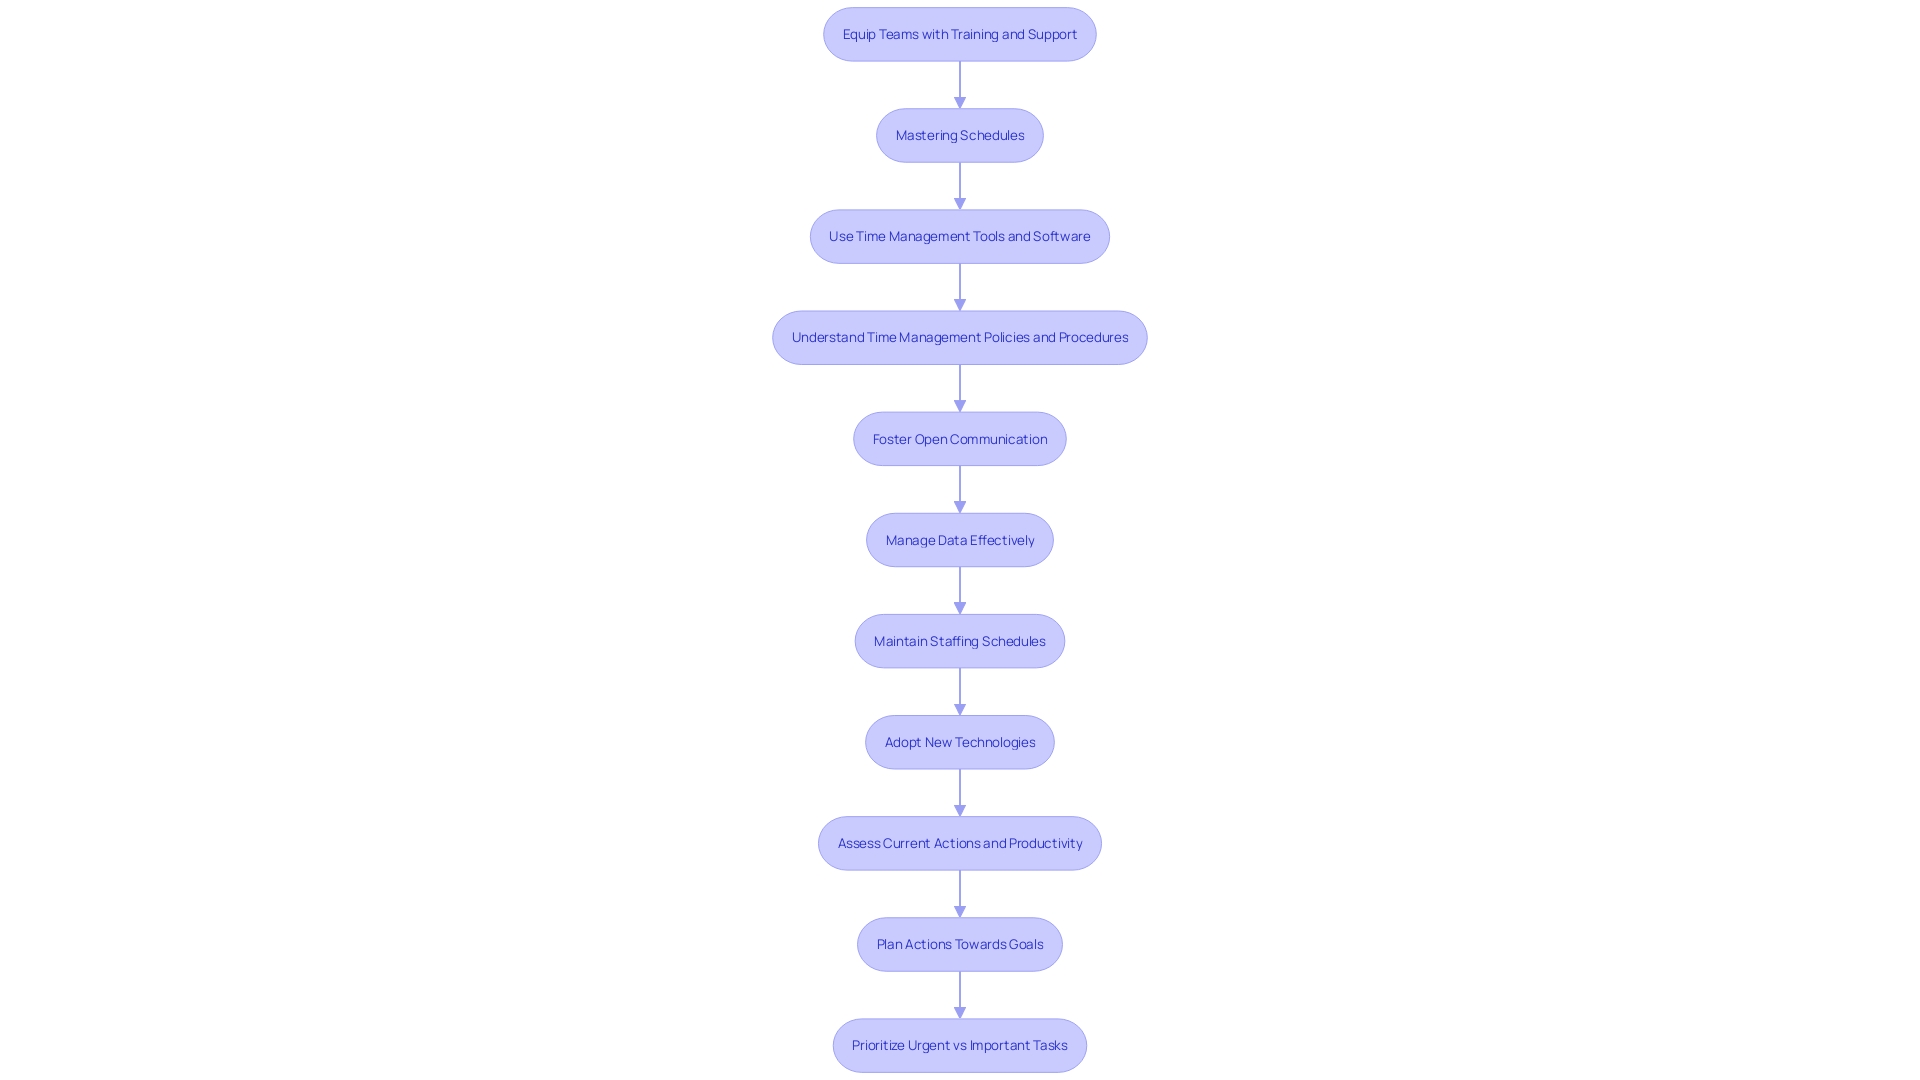Click the Equip Teams with Training node

coord(960,33)
